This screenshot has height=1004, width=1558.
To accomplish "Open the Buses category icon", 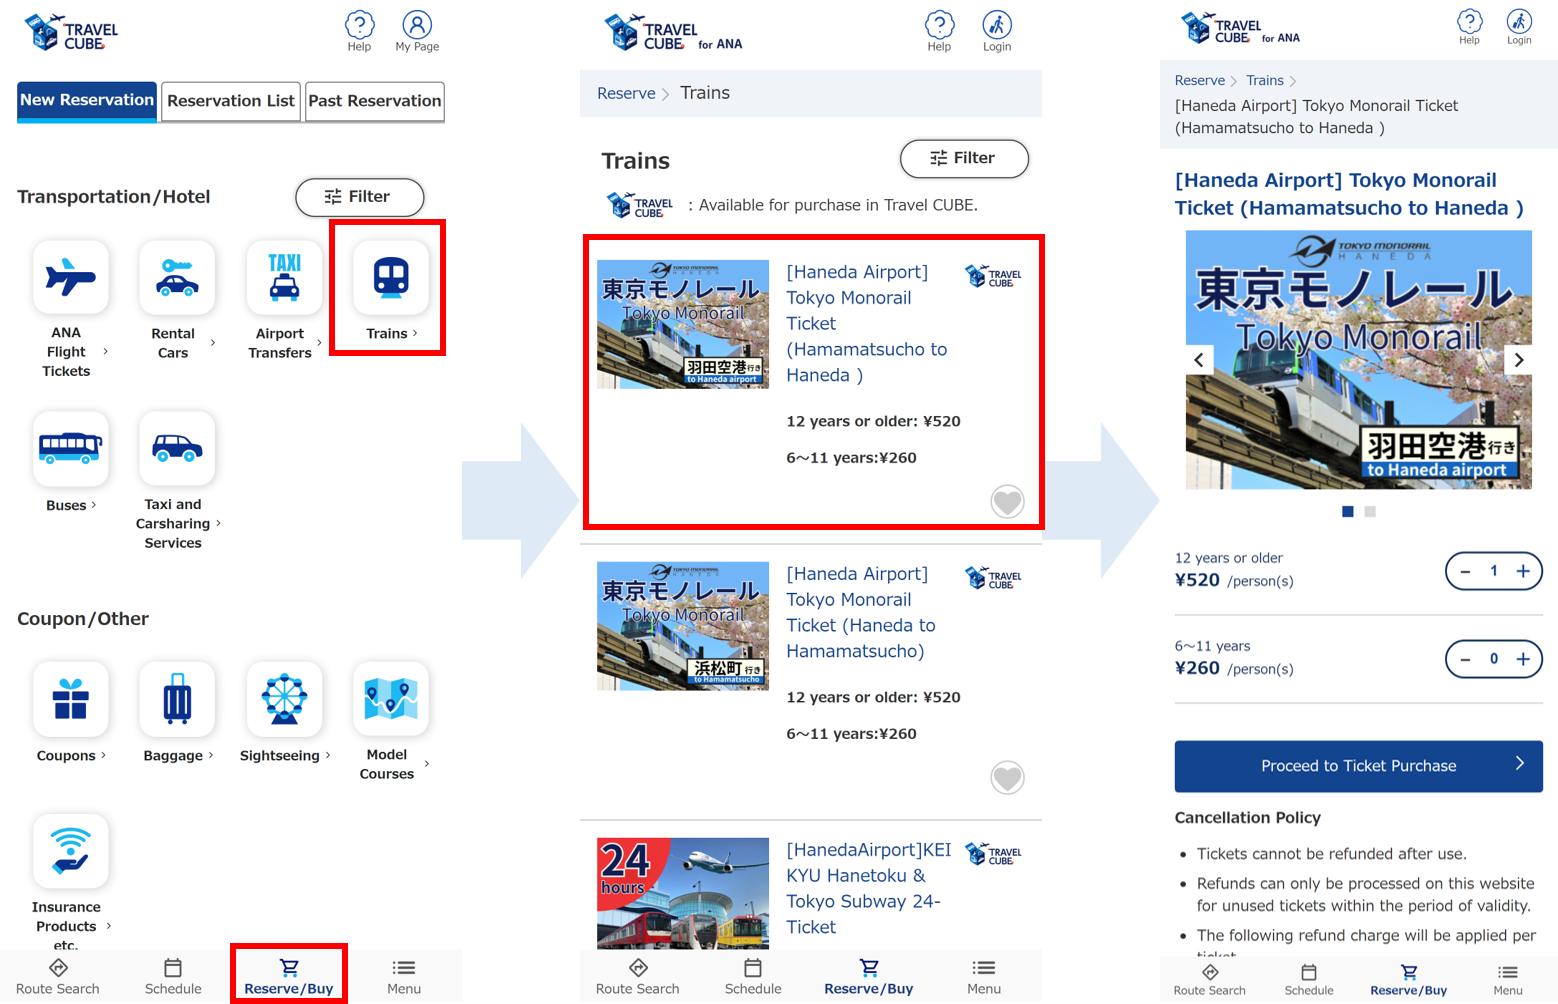I will [70, 448].
